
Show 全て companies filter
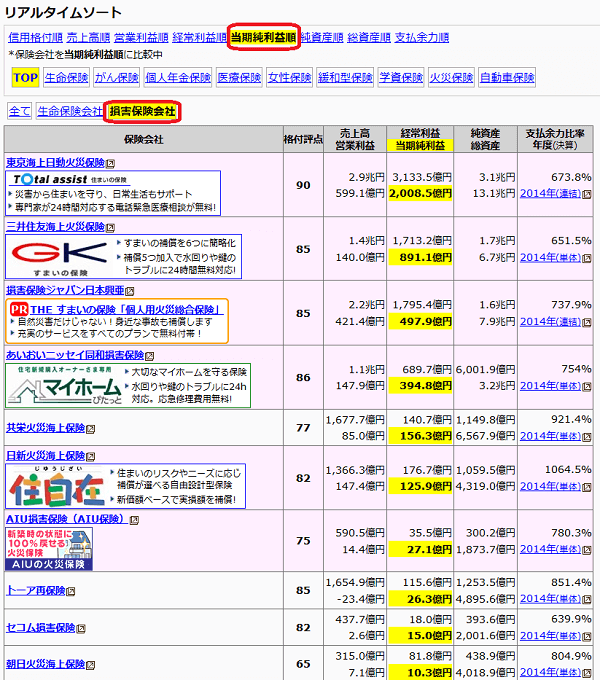(20, 111)
